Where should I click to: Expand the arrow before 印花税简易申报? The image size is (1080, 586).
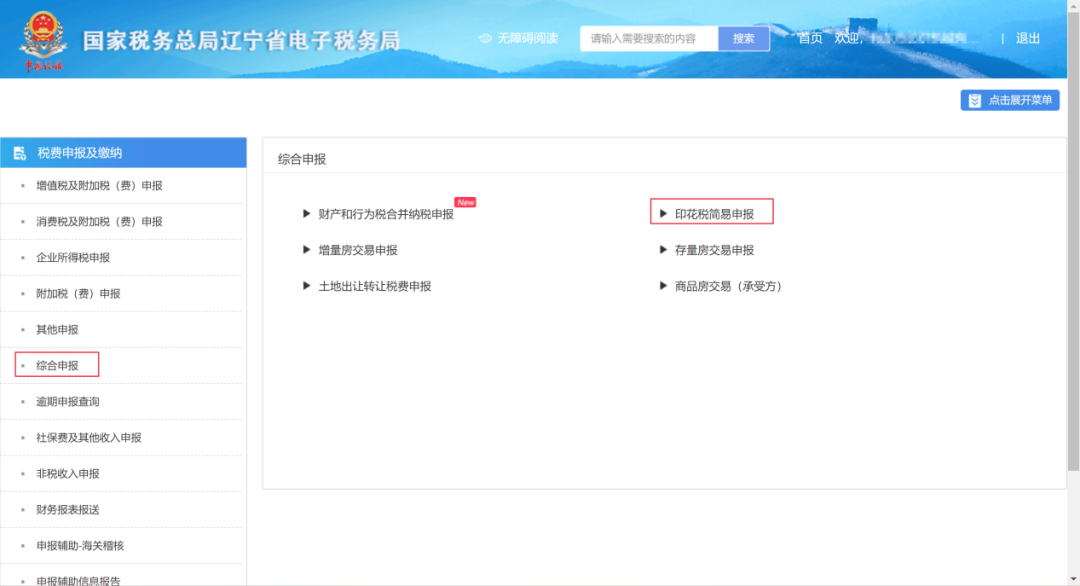tap(663, 213)
